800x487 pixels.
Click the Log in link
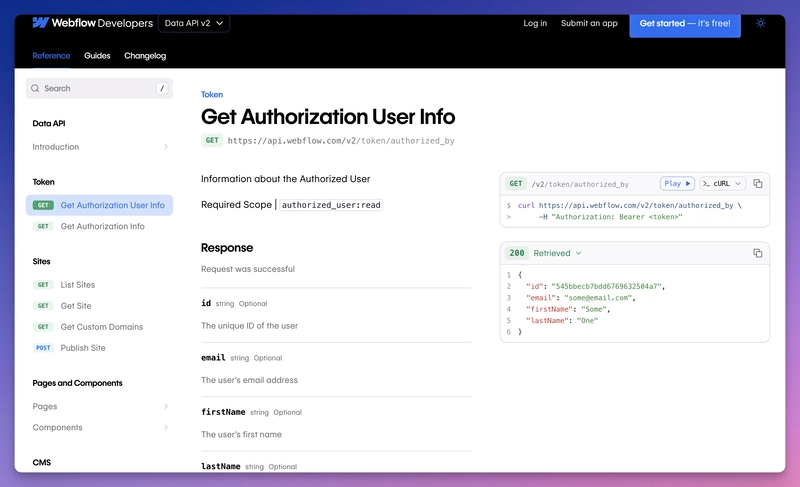pos(535,23)
